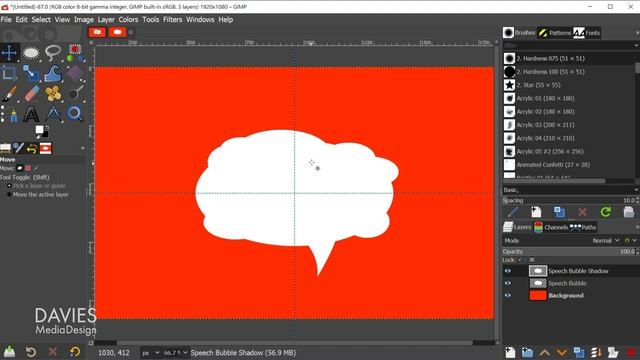Hide the Speech Bubble layer
640x360 pixels.
(508, 283)
